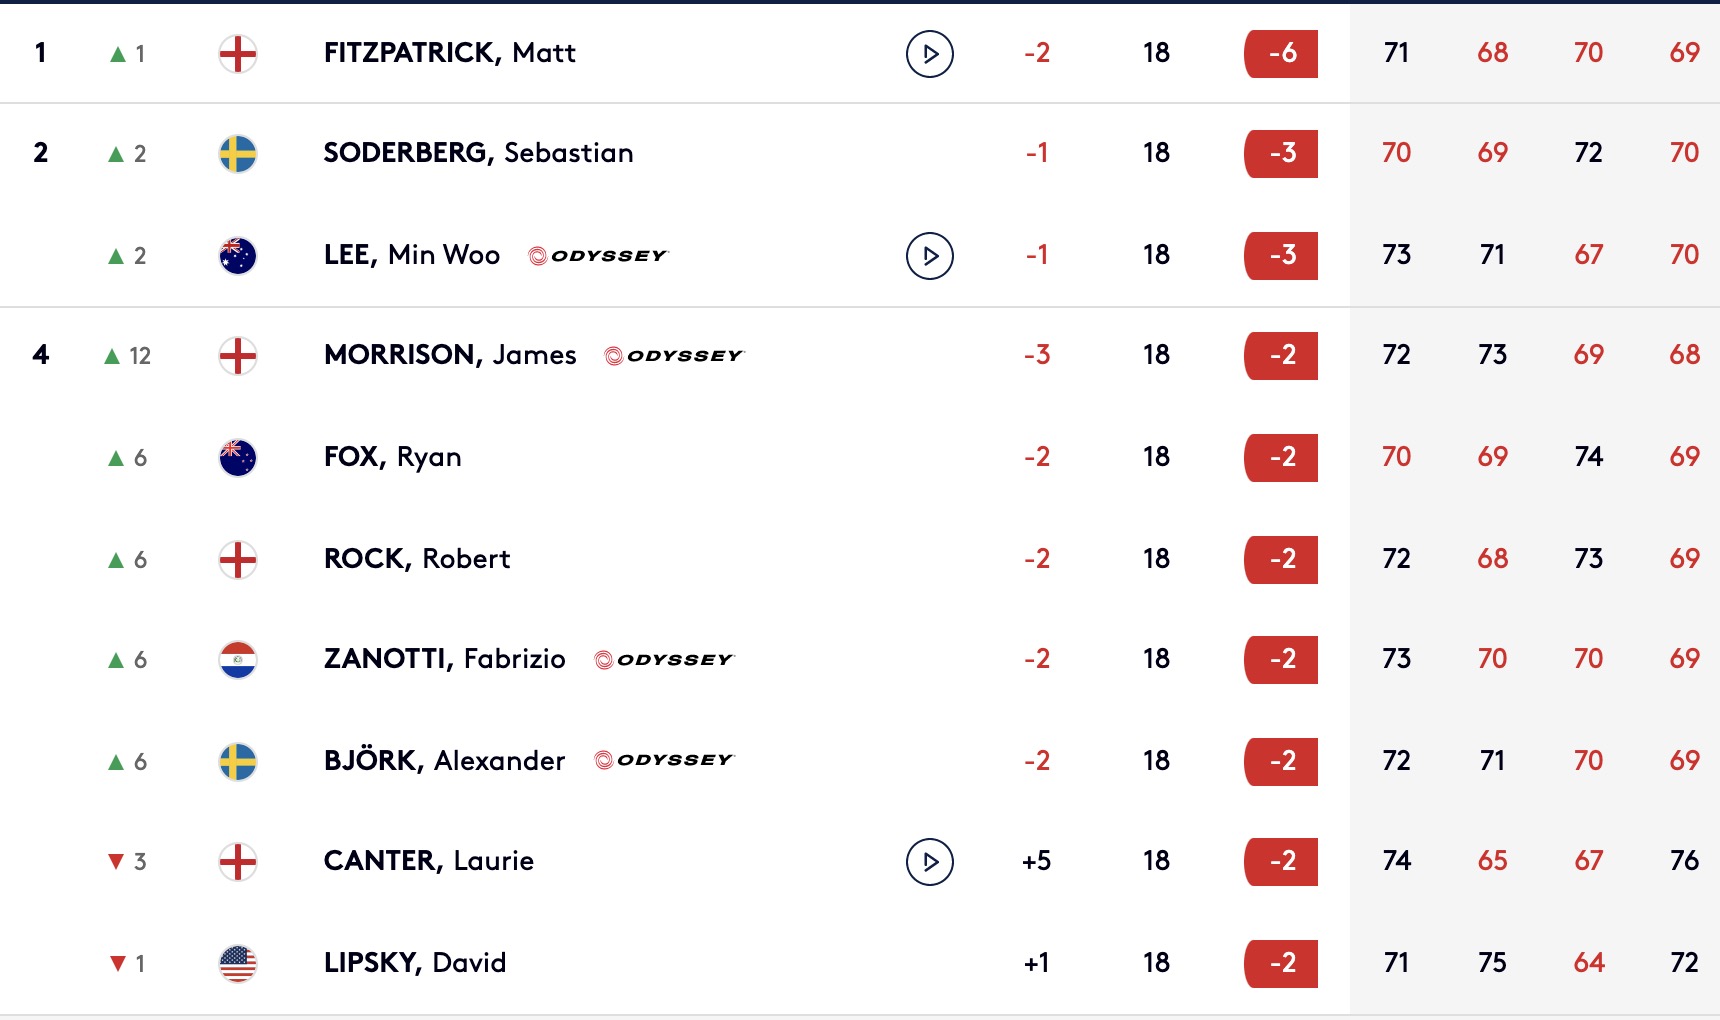Select Lipsky's round three score 64
Image resolution: width=1720 pixels, height=1020 pixels.
(1589, 963)
